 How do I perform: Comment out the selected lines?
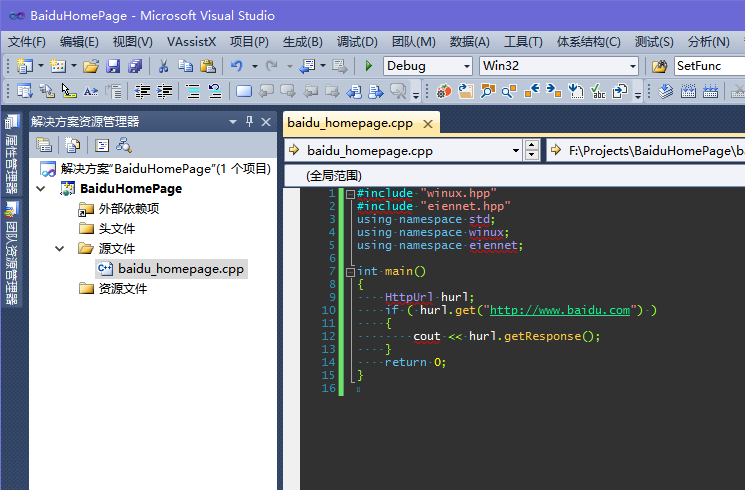(192, 91)
